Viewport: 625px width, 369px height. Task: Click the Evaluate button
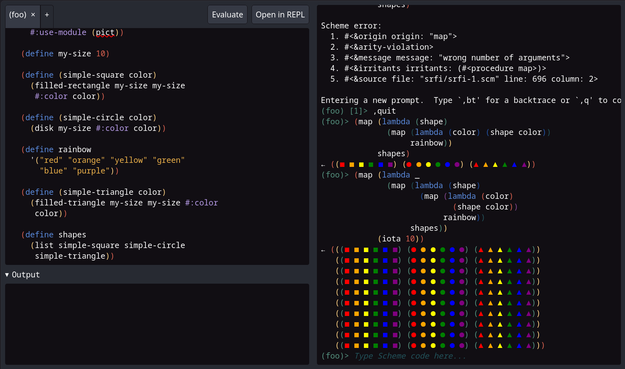[x=227, y=15]
